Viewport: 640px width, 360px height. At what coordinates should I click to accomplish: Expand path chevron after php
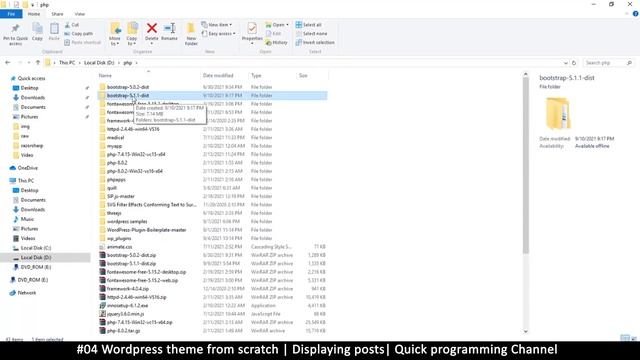click(x=136, y=63)
